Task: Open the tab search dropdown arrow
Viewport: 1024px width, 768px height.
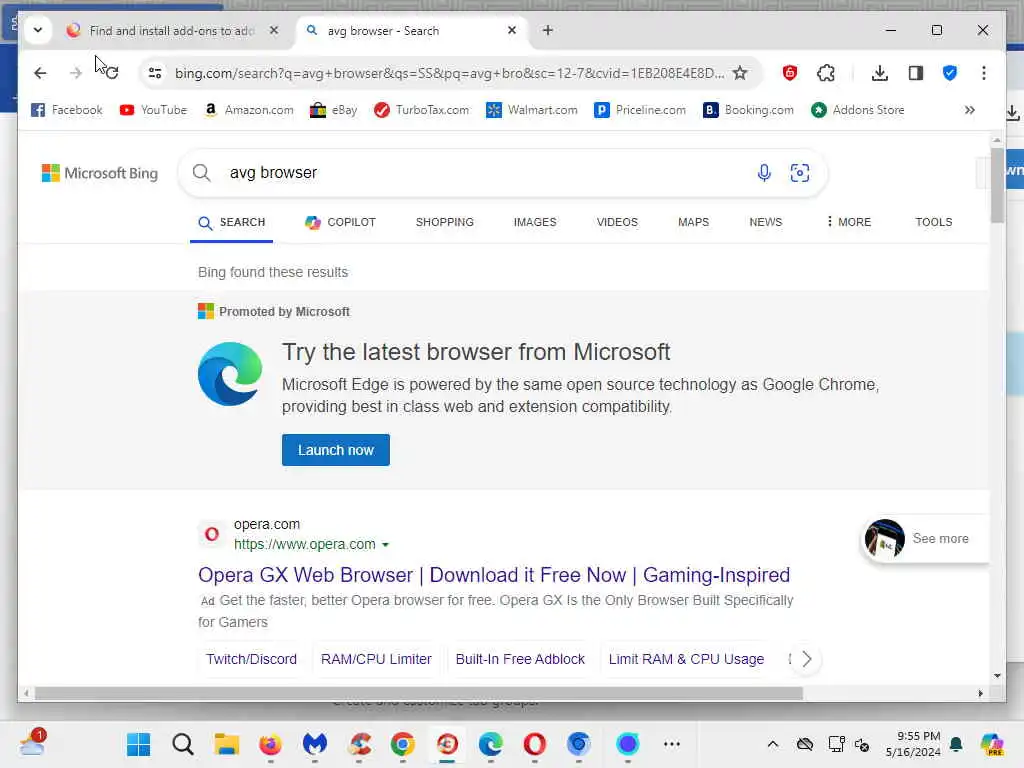Action: (38, 30)
